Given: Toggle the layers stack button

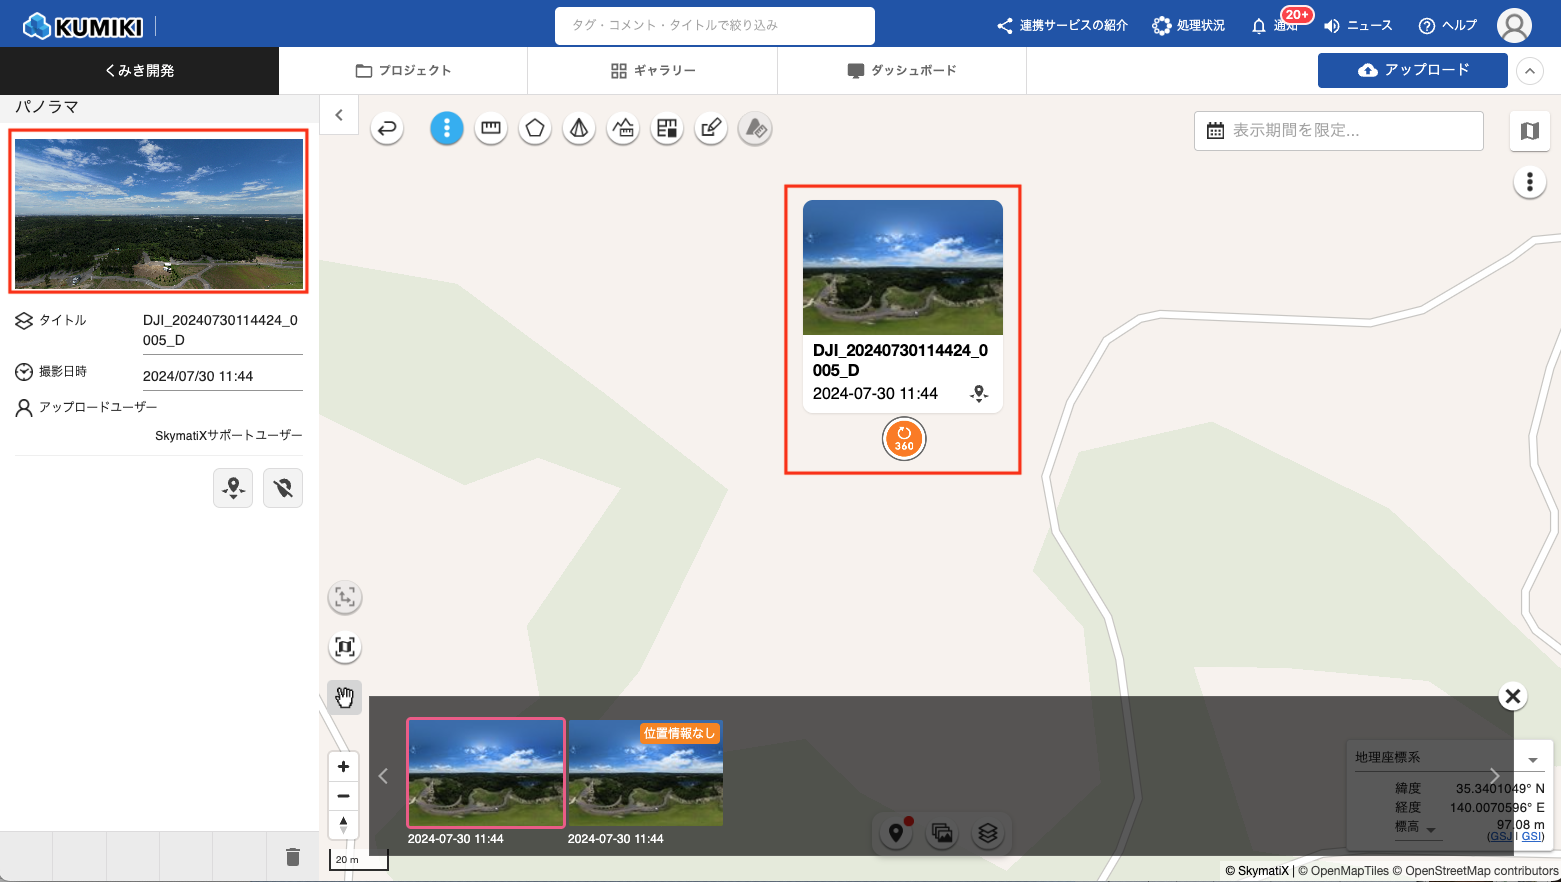Looking at the screenshot, I should (988, 833).
